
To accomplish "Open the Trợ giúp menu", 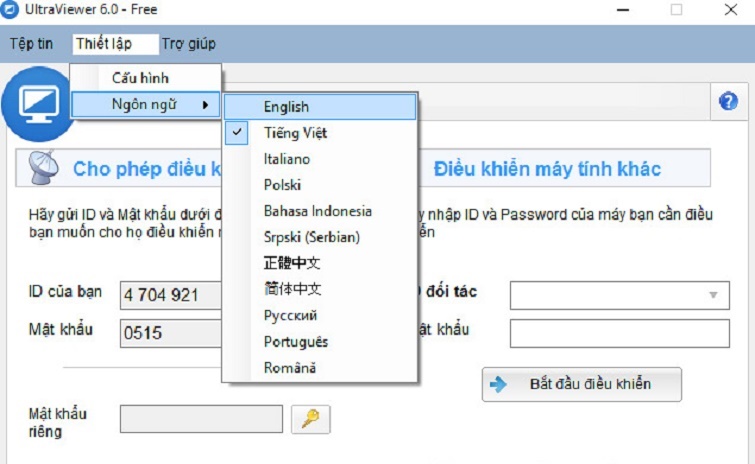I will [x=188, y=44].
